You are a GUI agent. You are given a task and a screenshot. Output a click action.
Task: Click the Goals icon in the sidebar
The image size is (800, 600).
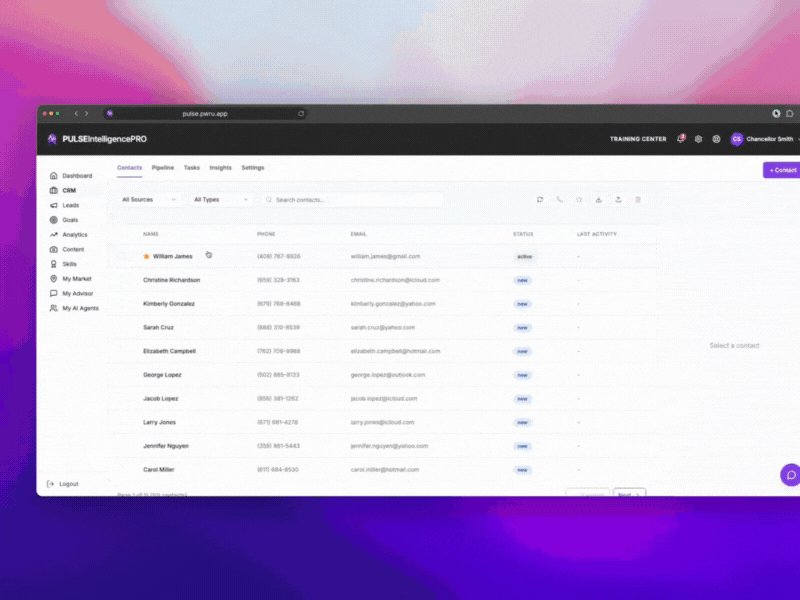tap(51, 219)
